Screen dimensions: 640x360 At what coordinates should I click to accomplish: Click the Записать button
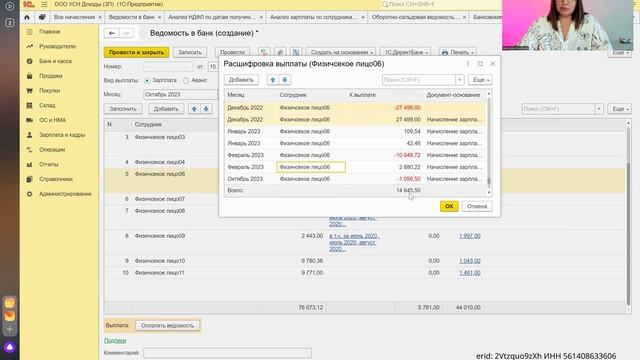click(x=190, y=52)
